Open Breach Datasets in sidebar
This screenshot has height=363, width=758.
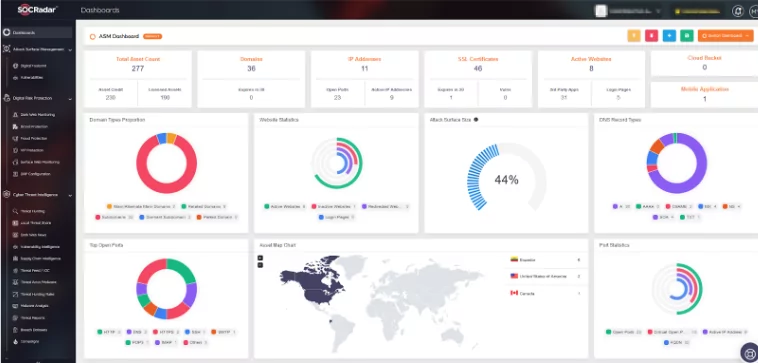pyautogui.click(x=30, y=330)
